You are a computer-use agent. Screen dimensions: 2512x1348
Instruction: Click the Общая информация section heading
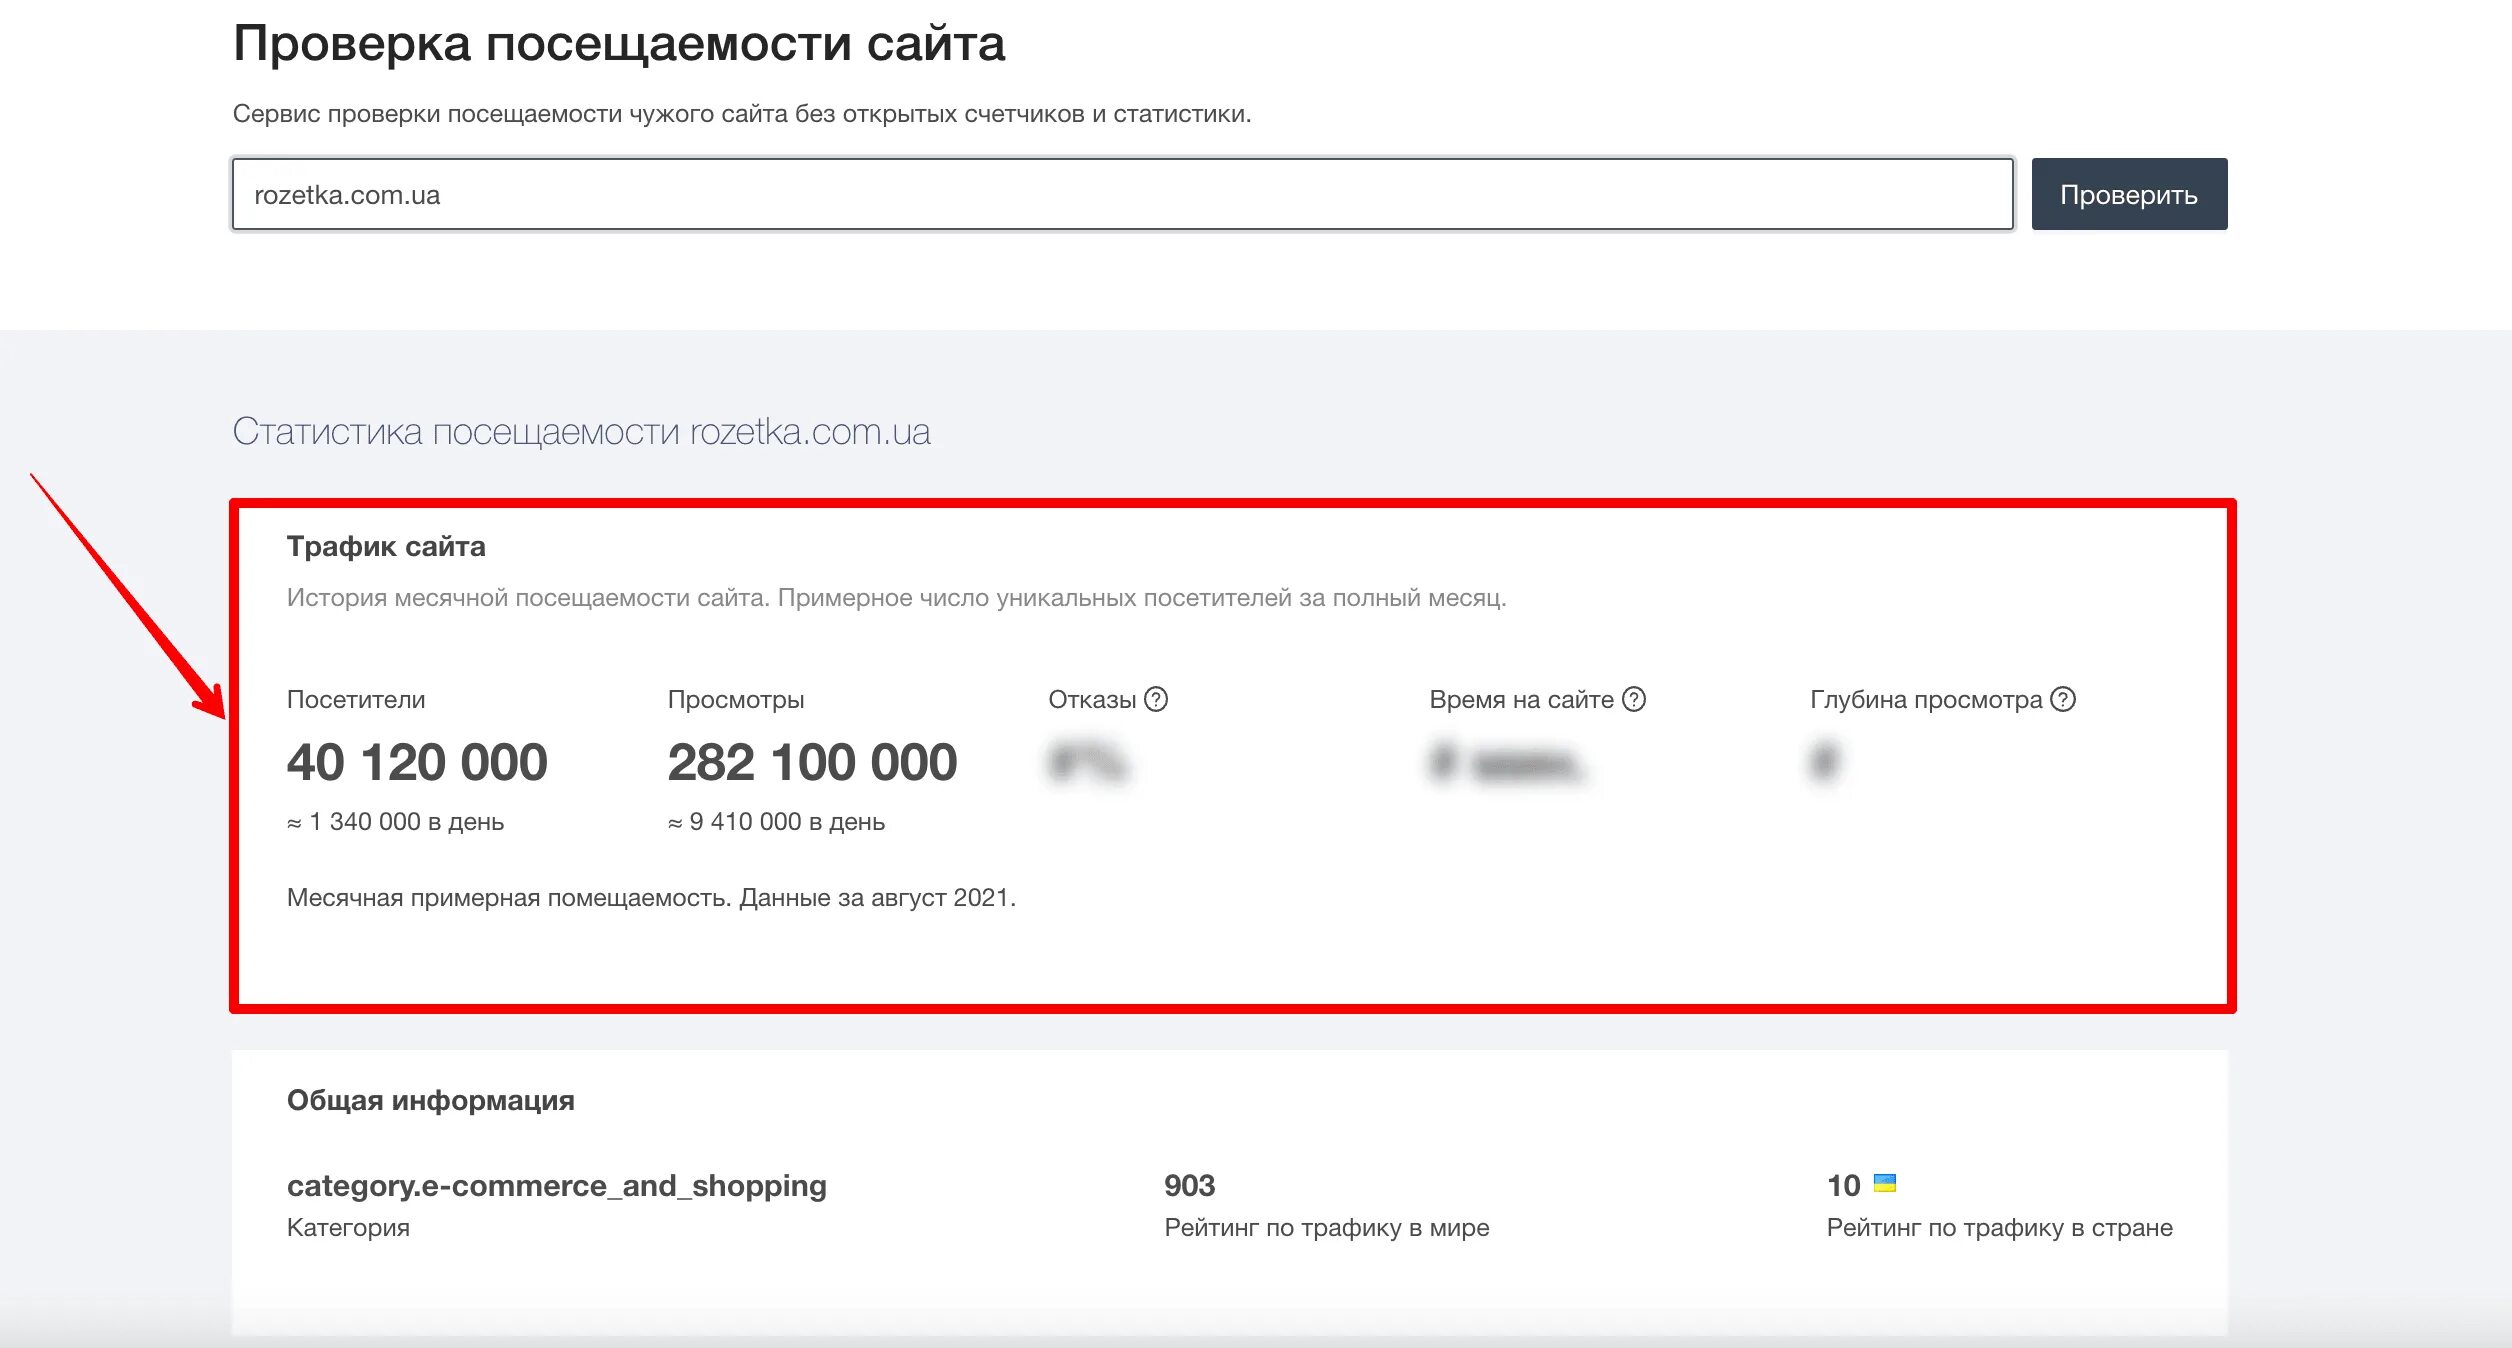(x=430, y=1100)
